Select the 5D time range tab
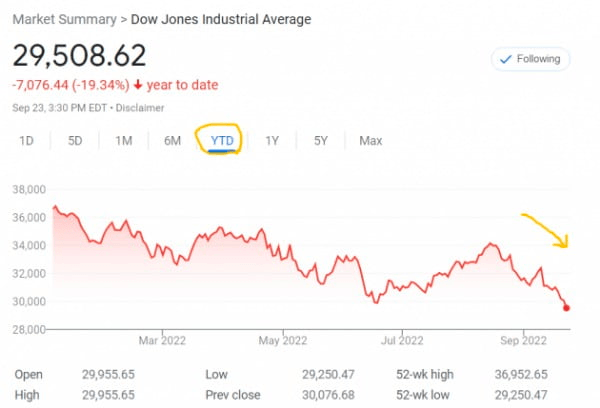Viewport: 600px width, 408px height. (x=75, y=141)
